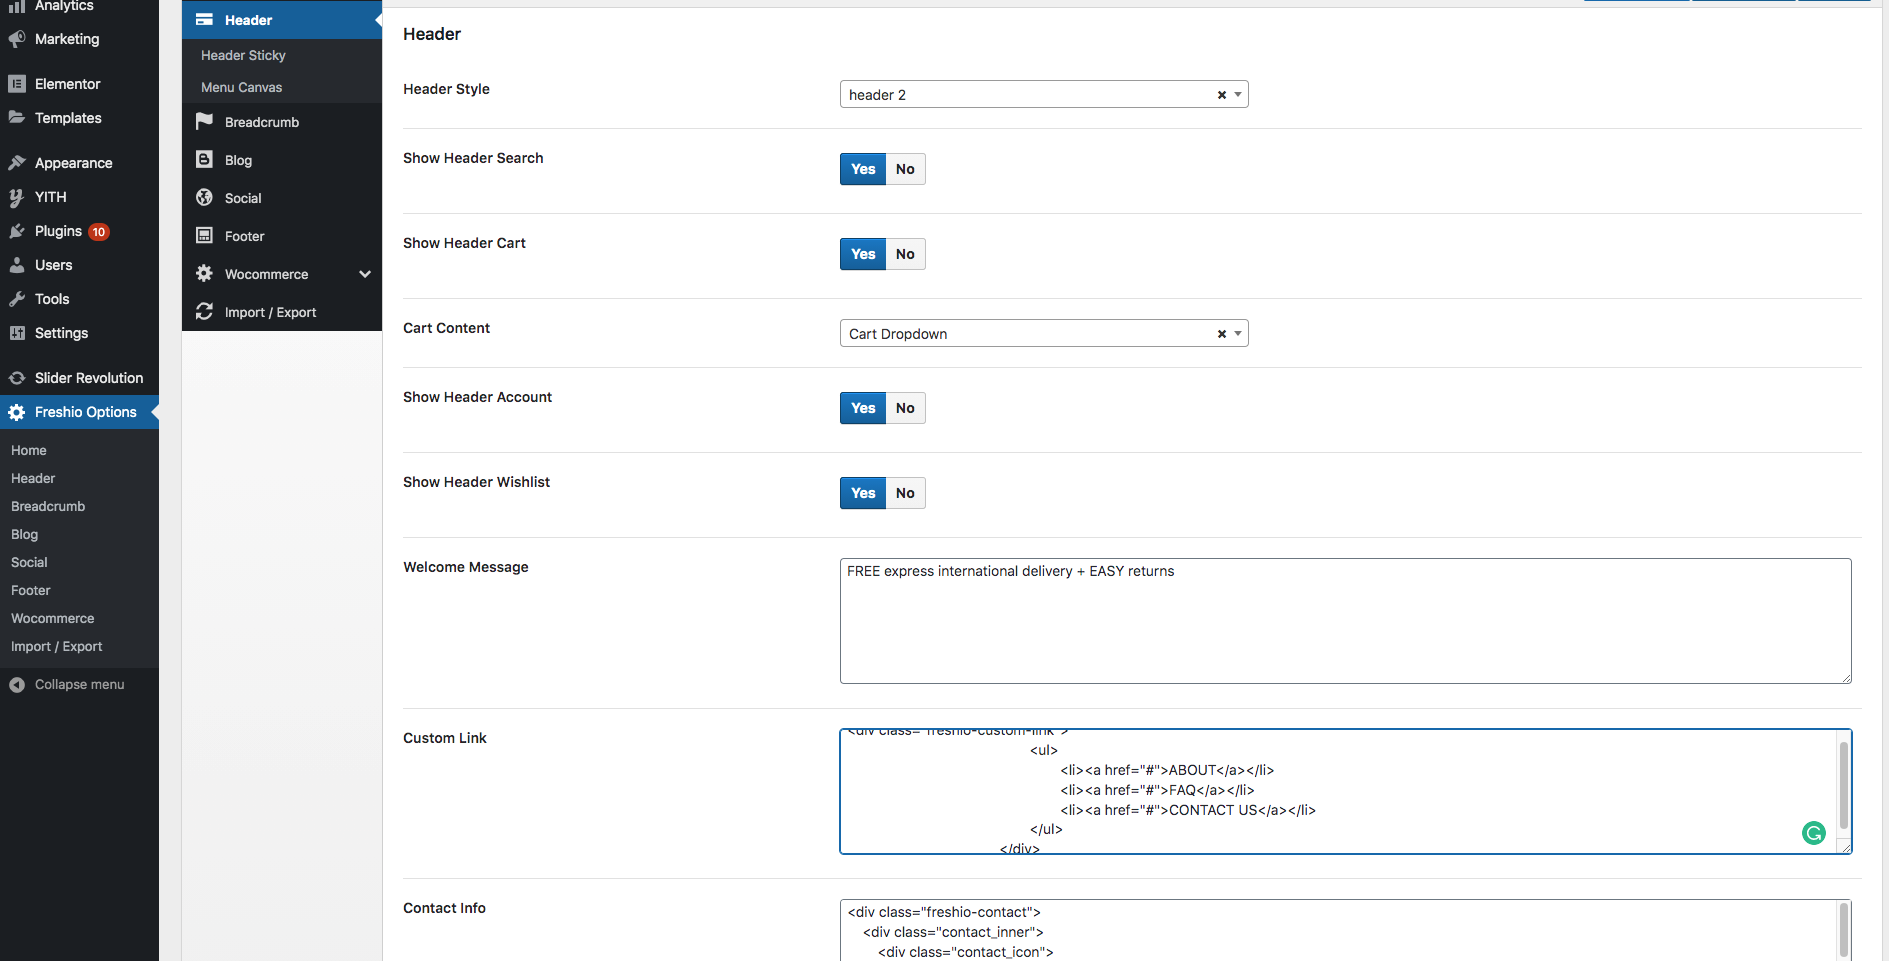Set Show Header Search to No
Screen dimensions: 1889x961
pos(905,169)
